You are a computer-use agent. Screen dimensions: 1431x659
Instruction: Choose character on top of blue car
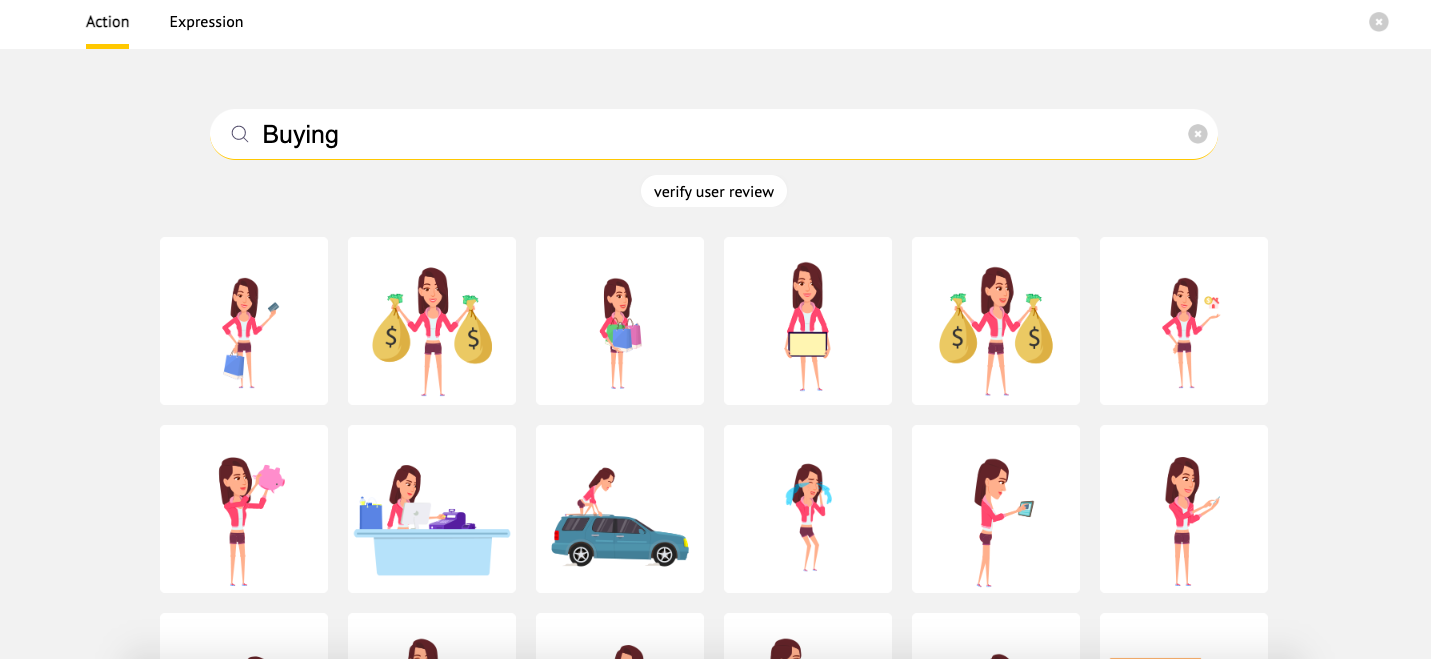(x=620, y=509)
